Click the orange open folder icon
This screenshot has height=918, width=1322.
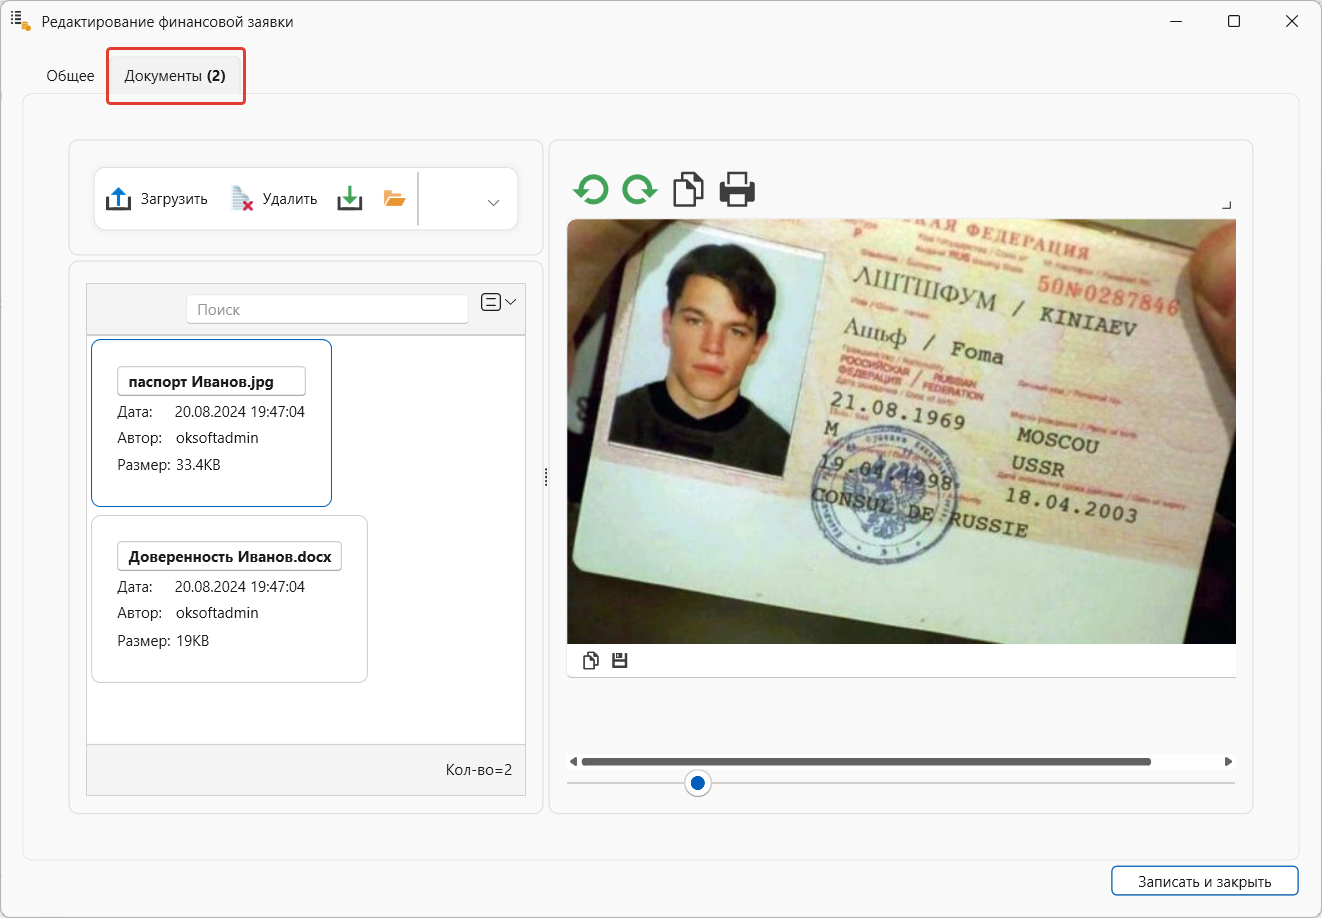(394, 199)
